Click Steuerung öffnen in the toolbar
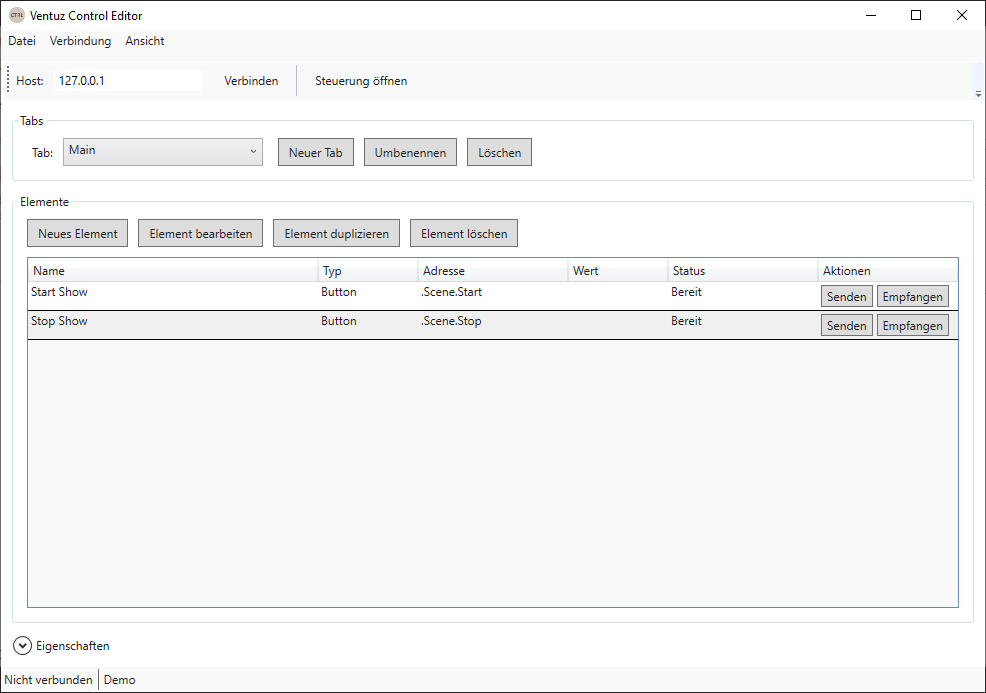Image resolution: width=986 pixels, height=693 pixels. [361, 80]
